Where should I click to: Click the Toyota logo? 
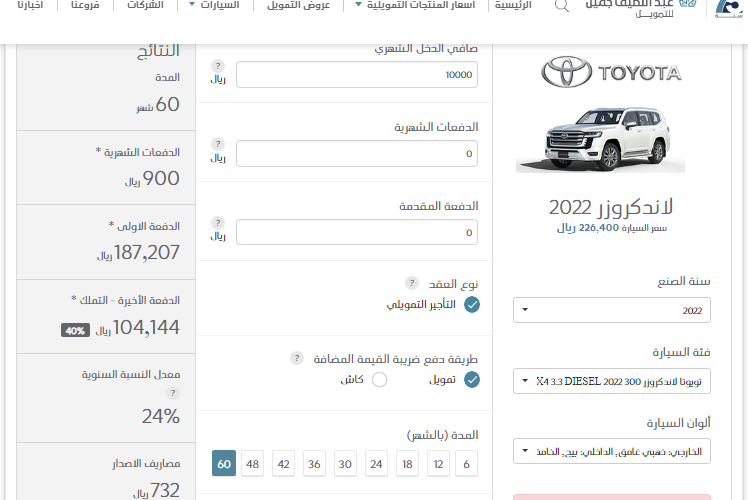[x=612, y=72]
